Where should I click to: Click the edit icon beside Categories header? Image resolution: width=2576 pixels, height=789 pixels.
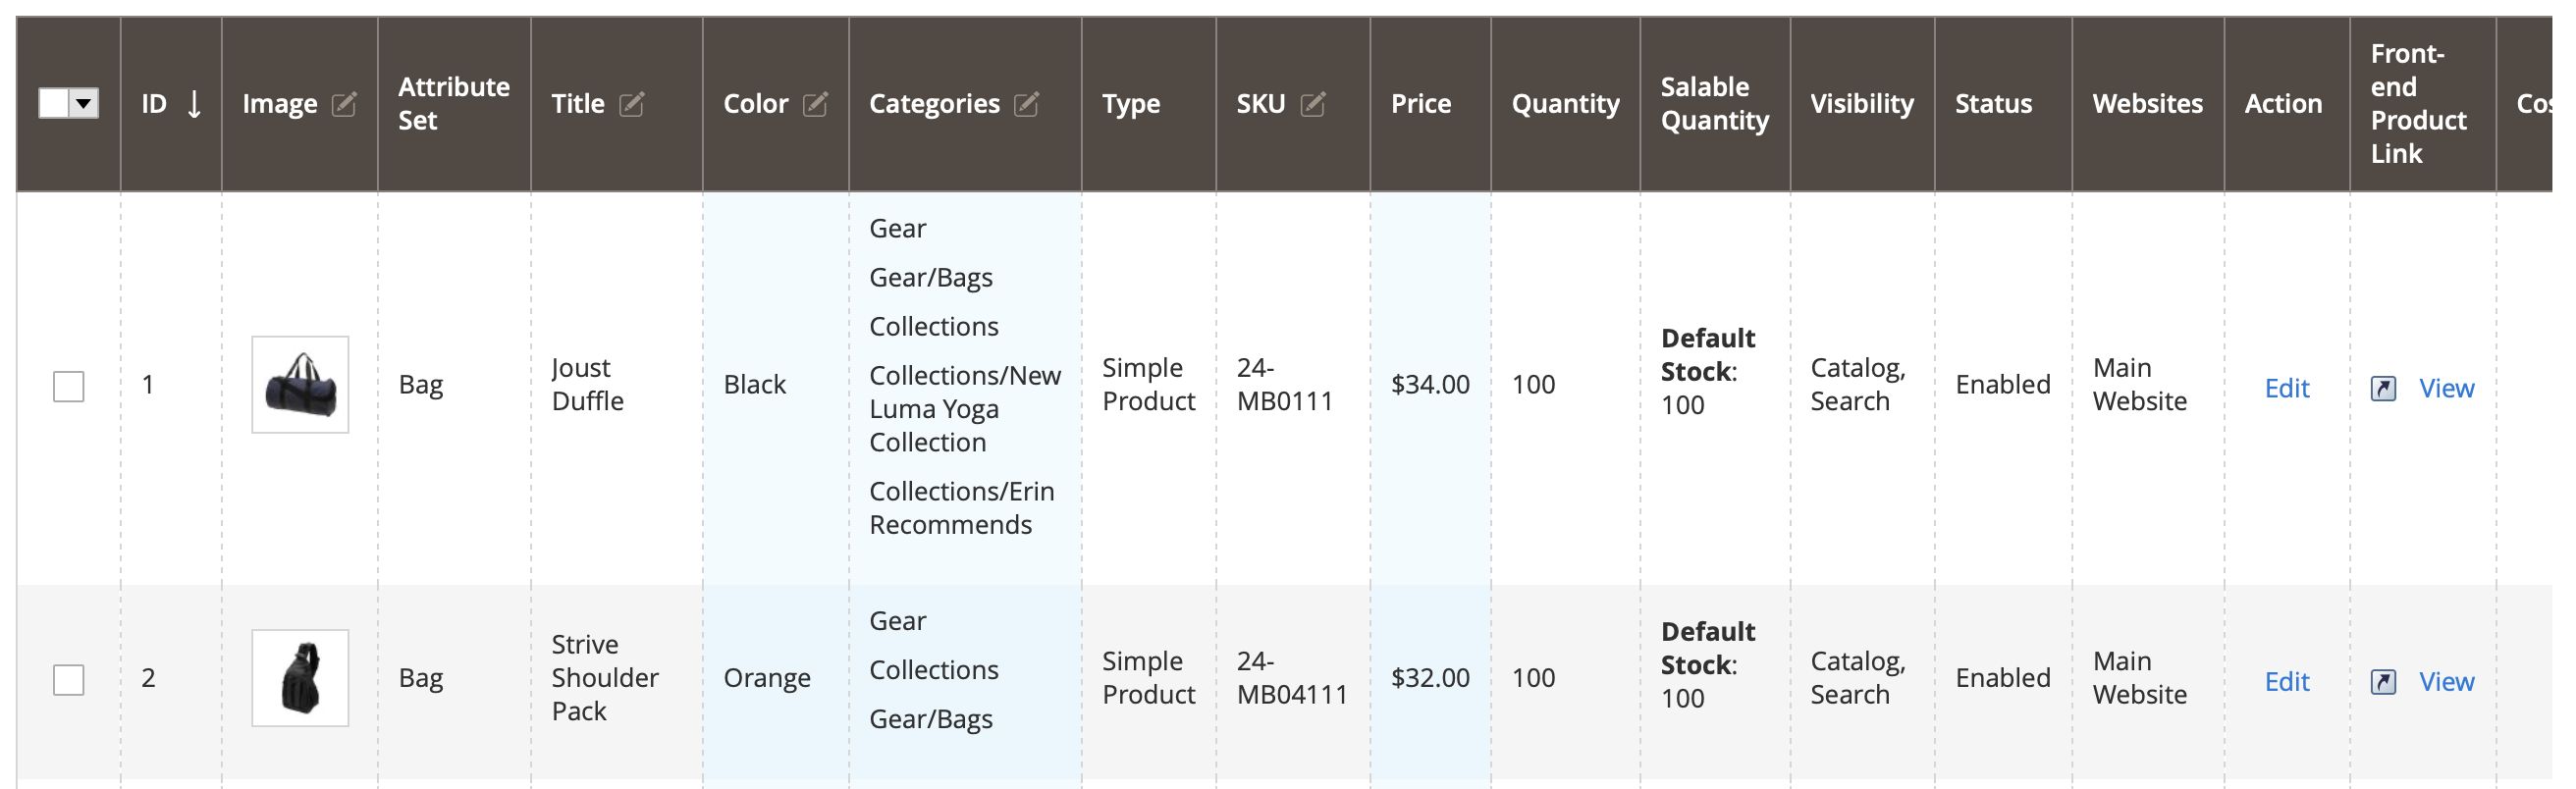1026,104
